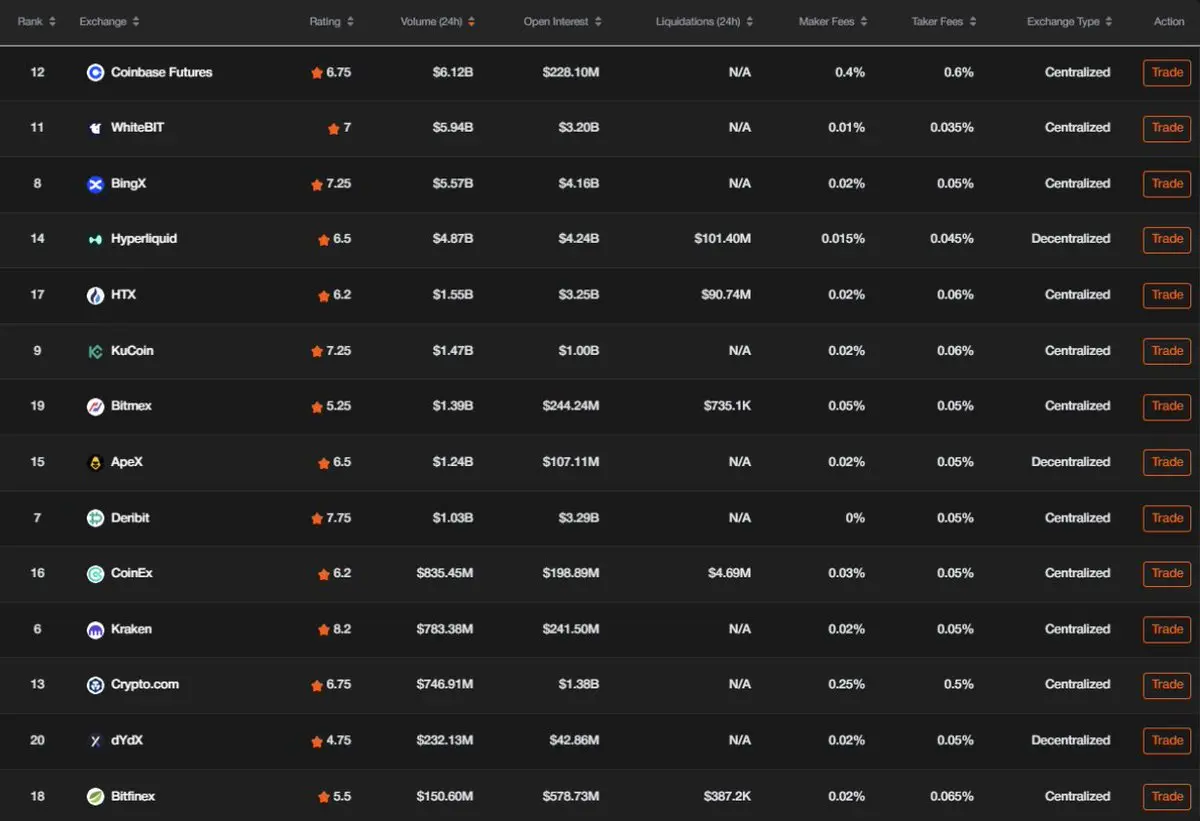1200x821 pixels.
Task: Sort by Maker Fees column header
Action: tap(833, 21)
